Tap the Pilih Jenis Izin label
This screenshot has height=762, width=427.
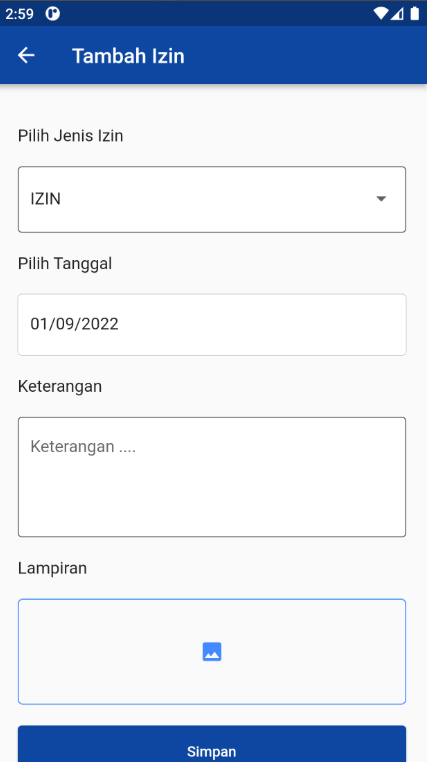(70, 136)
